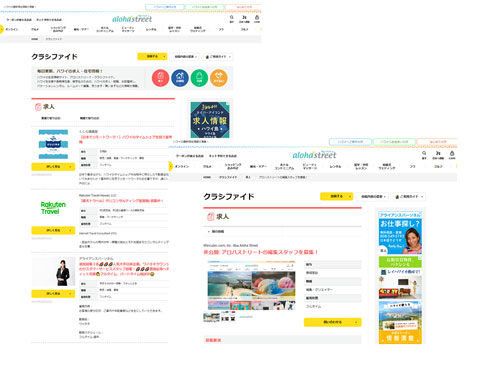Click the living room interior ad image
The image size is (494, 380).
tap(400, 284)
